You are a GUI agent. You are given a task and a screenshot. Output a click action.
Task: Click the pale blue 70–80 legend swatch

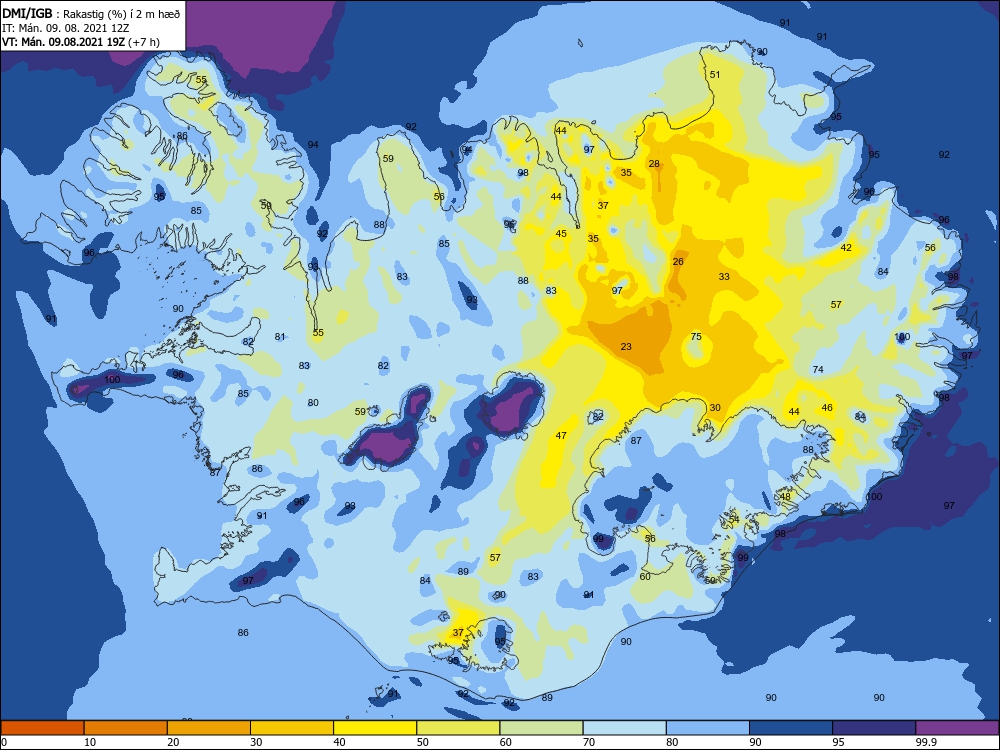coord(624,728)
